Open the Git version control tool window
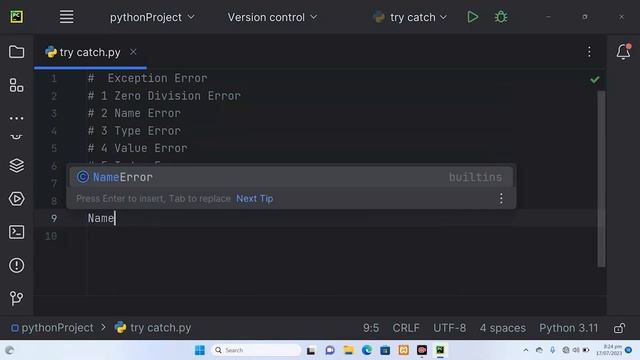Screen dimensions: 640x360 (x=16, y=298)
